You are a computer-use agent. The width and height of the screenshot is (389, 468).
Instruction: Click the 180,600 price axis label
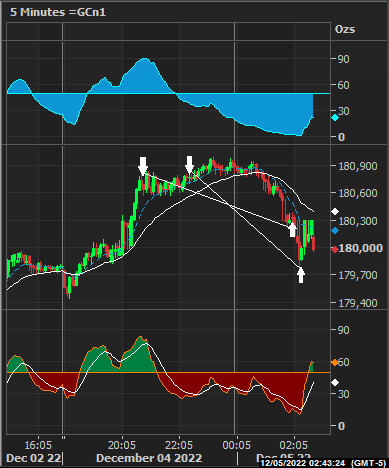click(x=358, y=193)
